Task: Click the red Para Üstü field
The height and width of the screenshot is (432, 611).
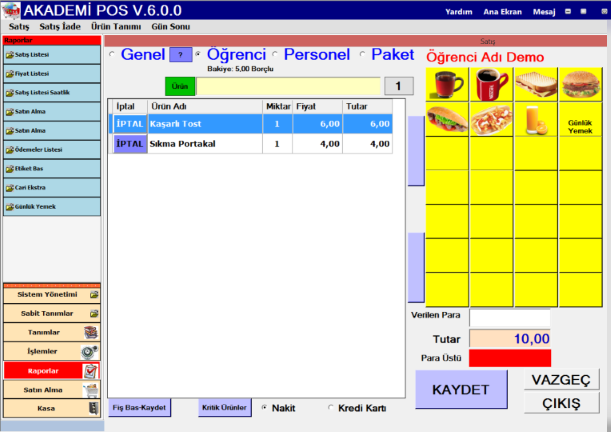Action: point(510,357)
